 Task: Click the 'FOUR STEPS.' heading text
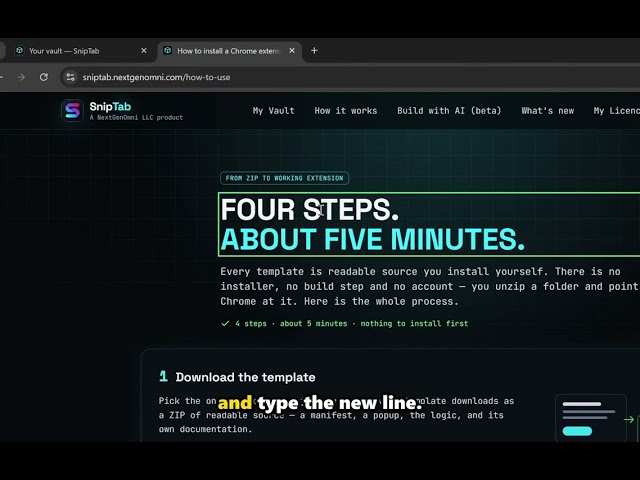point(309,209)
